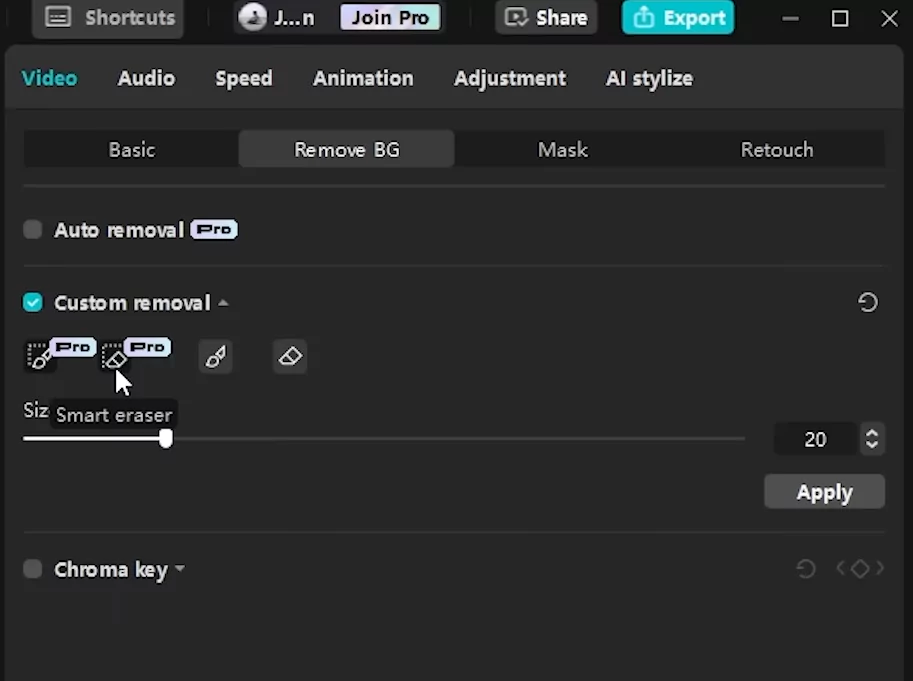Enable Chroma key

click(x=32, y=568)
